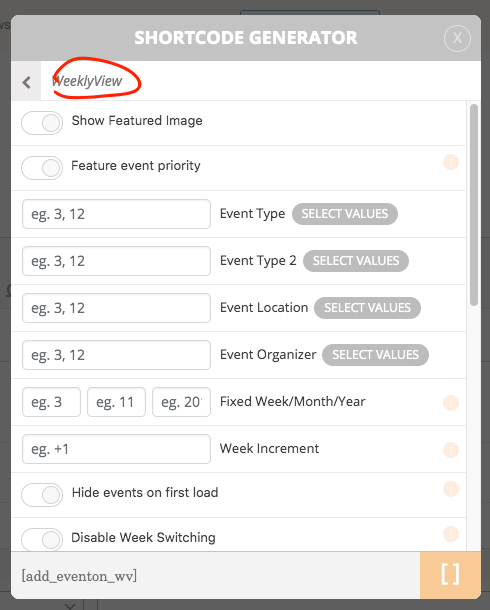The image size is (490, 610).
Task: Open info tooltip for Disable Week Switching
Action: 451,534
